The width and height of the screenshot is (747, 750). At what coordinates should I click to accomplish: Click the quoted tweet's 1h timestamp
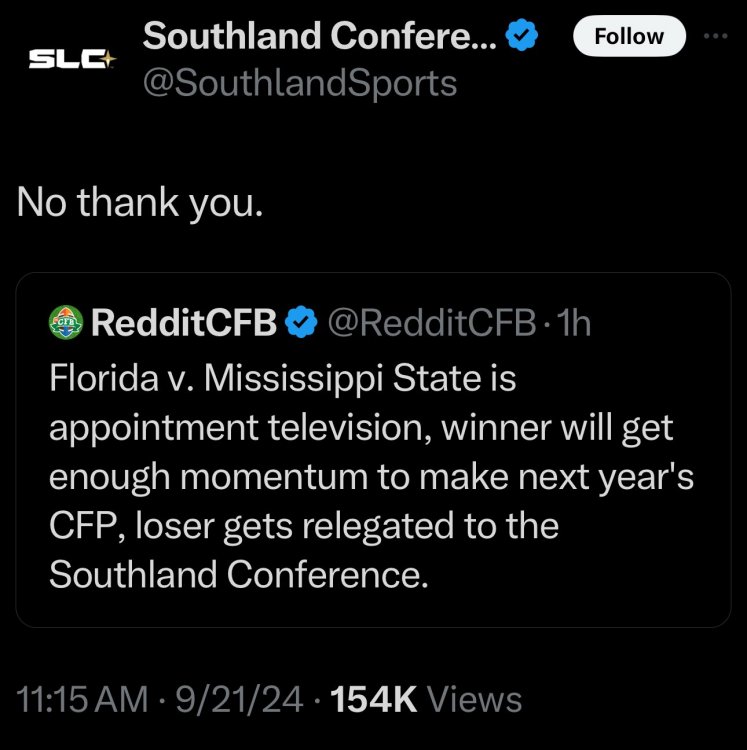[574, 322]
